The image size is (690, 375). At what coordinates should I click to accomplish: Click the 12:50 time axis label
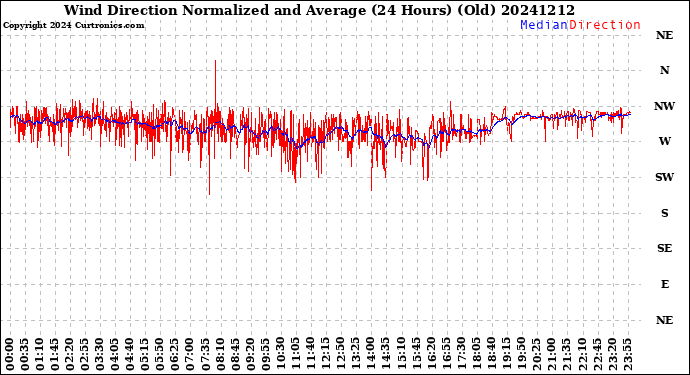coord(341,355)
